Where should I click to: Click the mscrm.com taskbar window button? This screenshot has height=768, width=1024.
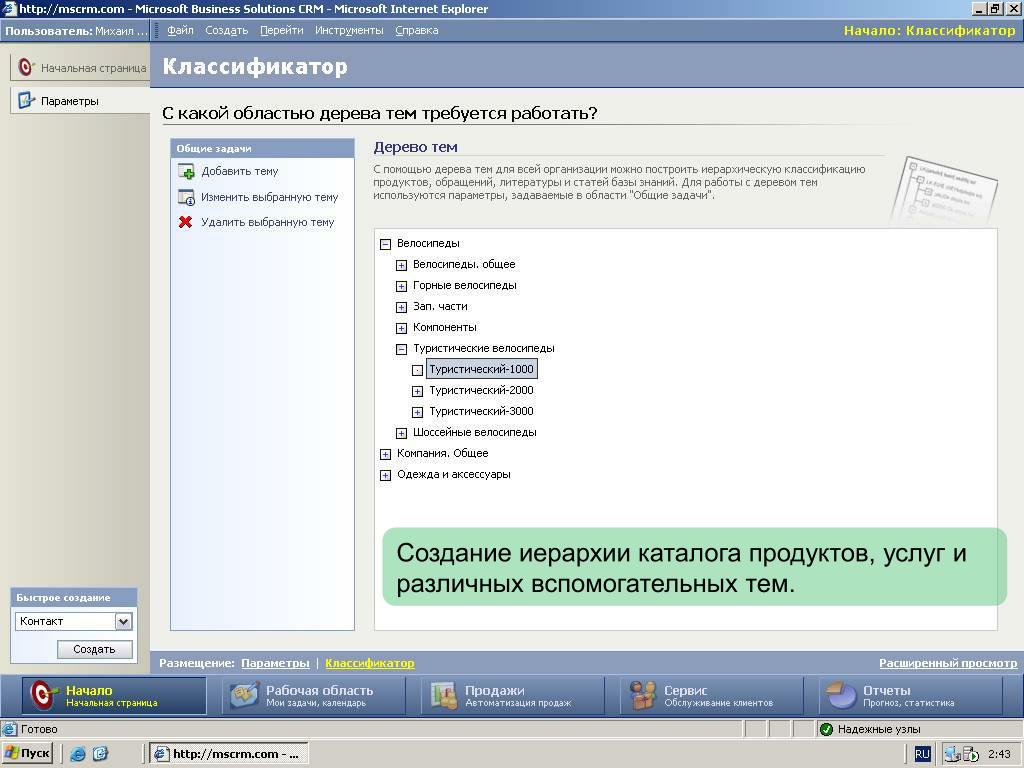[229, 754]
